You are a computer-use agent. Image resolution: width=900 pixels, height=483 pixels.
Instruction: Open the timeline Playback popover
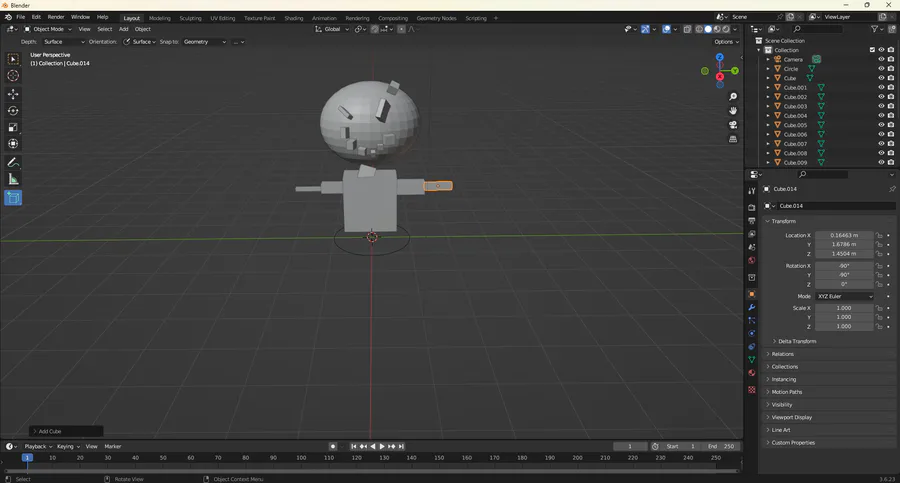pyautogui.click(x=38, y=446)
